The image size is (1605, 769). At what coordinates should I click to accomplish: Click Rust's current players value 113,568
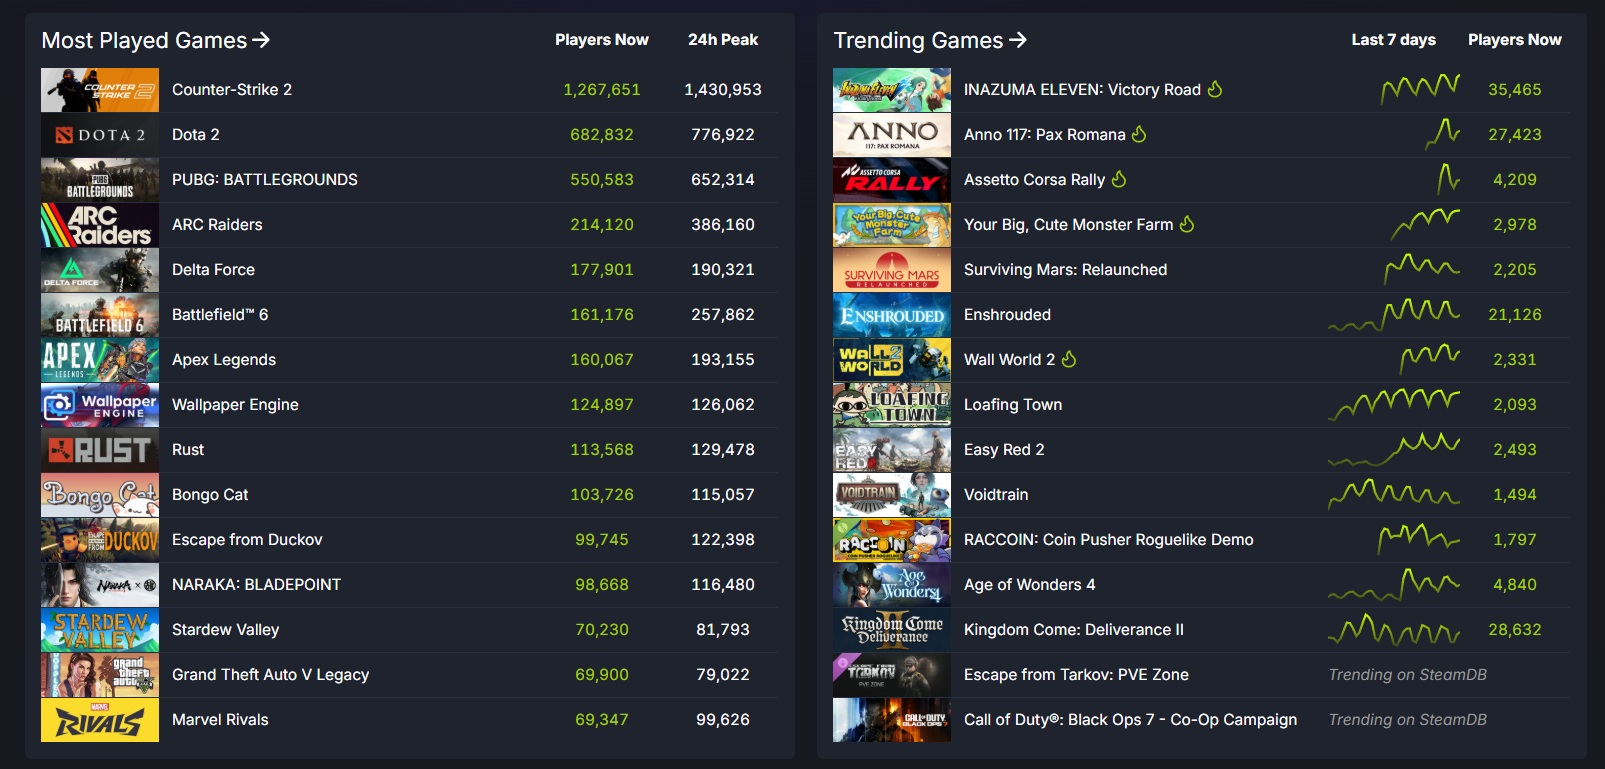(602, 450)
